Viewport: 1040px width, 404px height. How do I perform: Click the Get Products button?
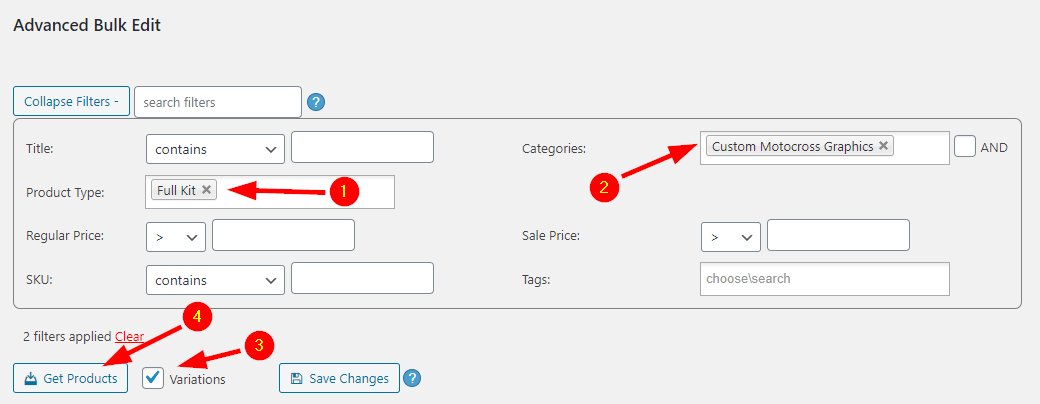coord(70,379)
